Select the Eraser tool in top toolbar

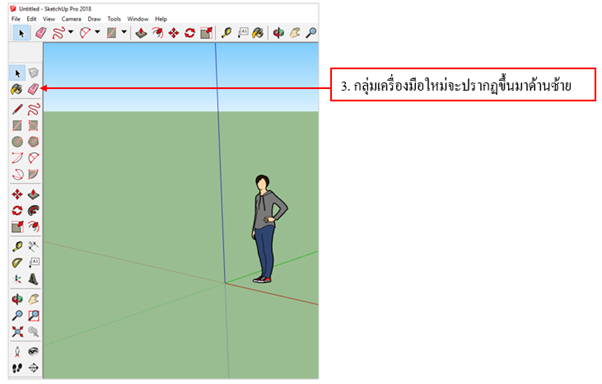click(41, 33)
